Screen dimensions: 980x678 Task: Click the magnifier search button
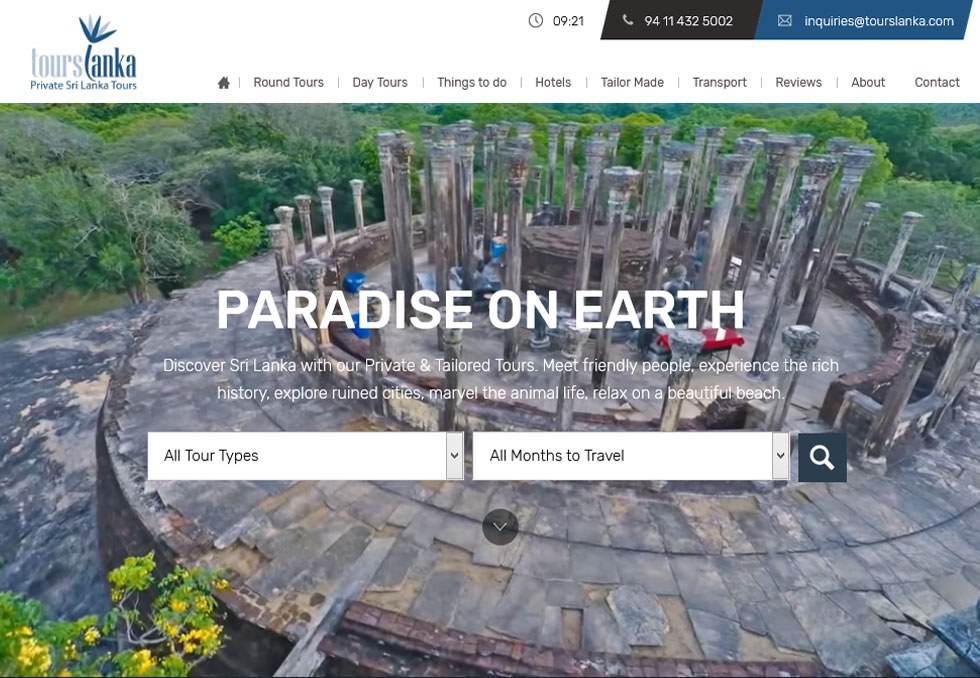click(x=822, y=457)
